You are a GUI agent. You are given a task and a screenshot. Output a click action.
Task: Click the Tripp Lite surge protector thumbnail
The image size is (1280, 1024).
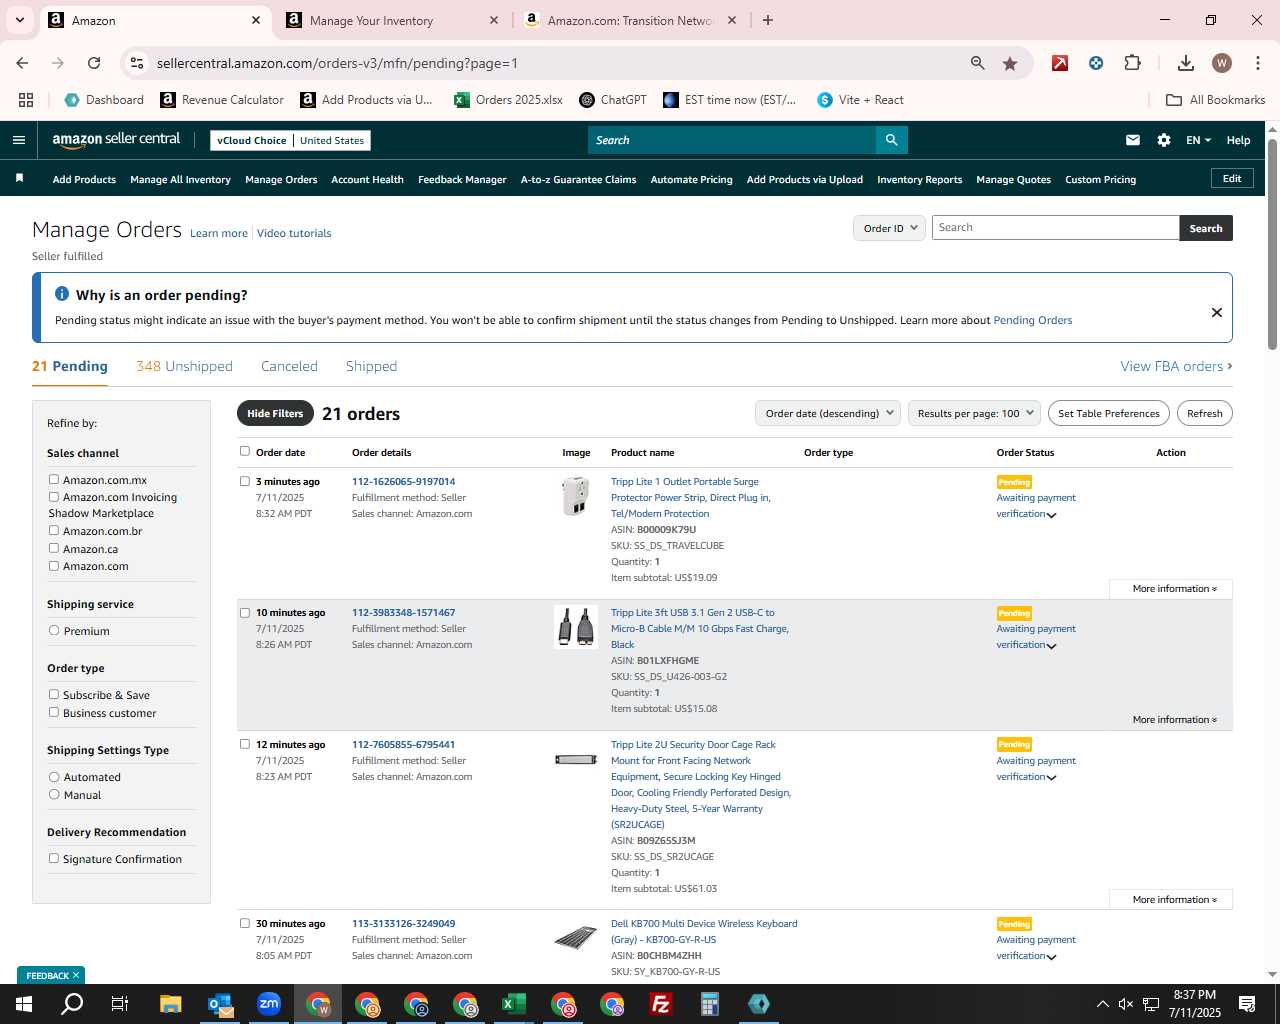pos(576,496)
